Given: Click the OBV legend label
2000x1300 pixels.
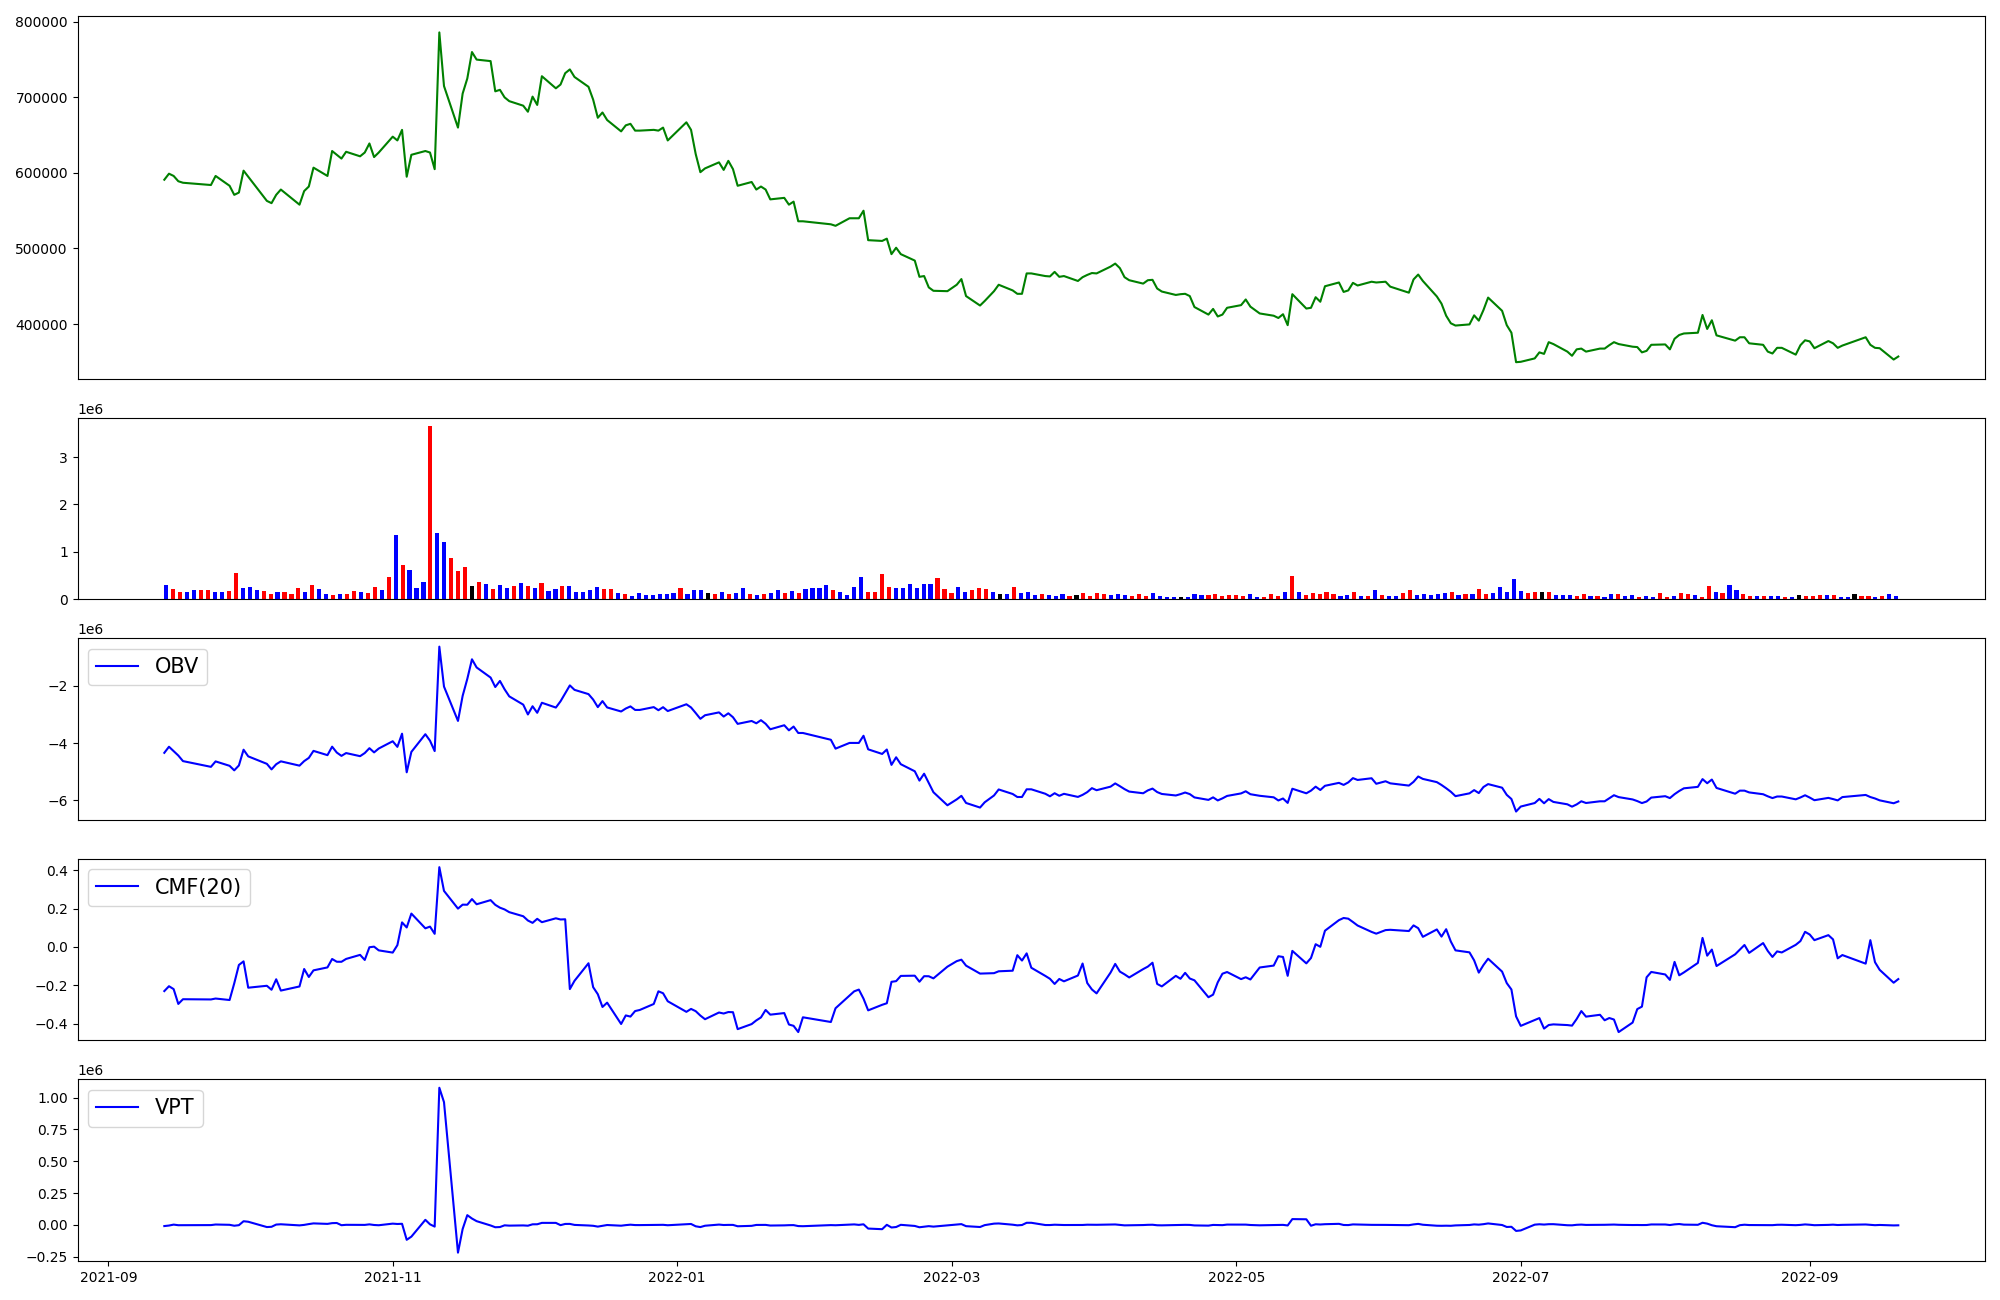Looking at the screenshot, I should (176, 666).
